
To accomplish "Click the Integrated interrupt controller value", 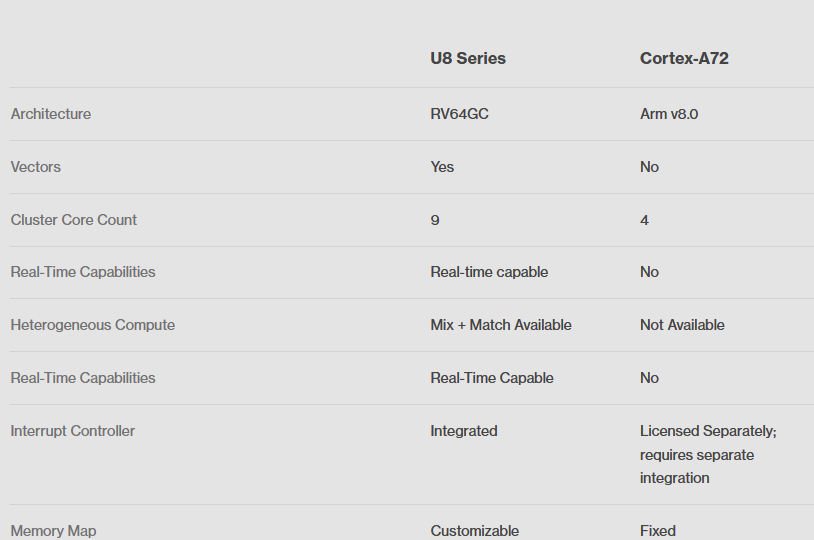I will pyautogui.click(x=464, y=431).
